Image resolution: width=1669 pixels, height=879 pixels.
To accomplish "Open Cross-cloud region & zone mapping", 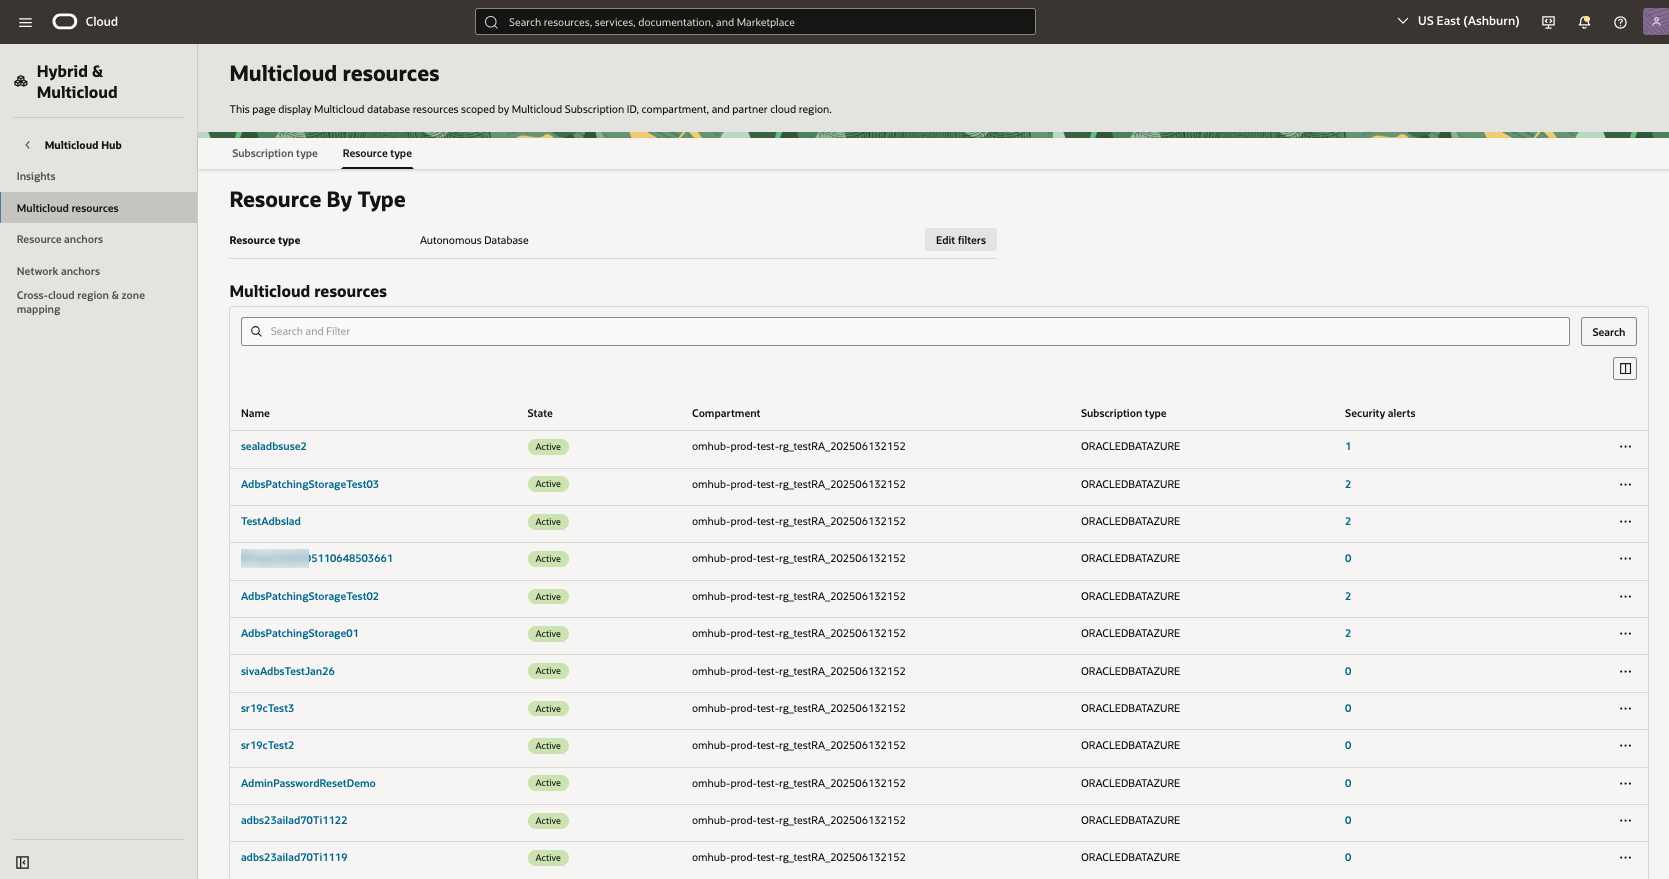I will point(81,302).
